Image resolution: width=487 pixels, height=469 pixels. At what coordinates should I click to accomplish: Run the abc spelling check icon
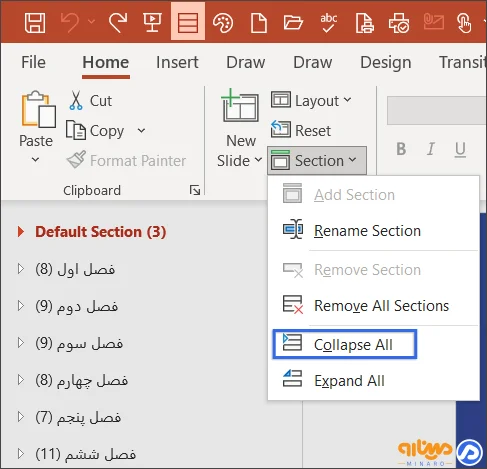tap(329, 23)
